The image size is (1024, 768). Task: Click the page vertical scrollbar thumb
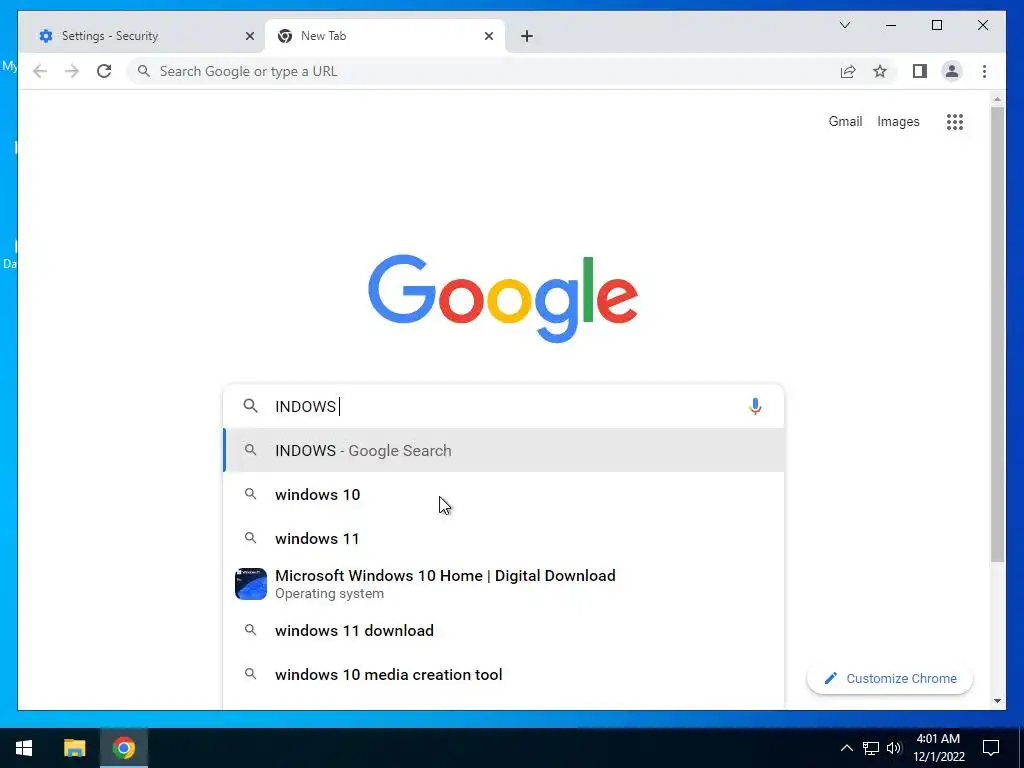997,333
